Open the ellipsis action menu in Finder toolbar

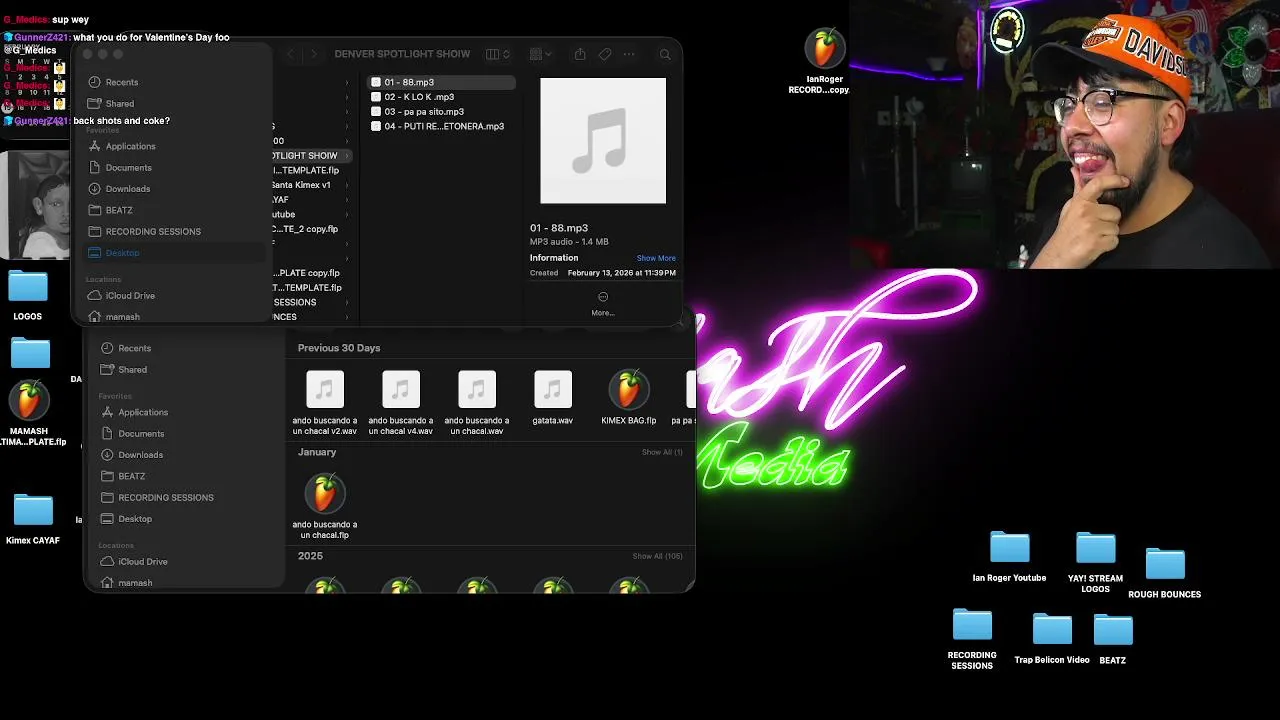629,54
